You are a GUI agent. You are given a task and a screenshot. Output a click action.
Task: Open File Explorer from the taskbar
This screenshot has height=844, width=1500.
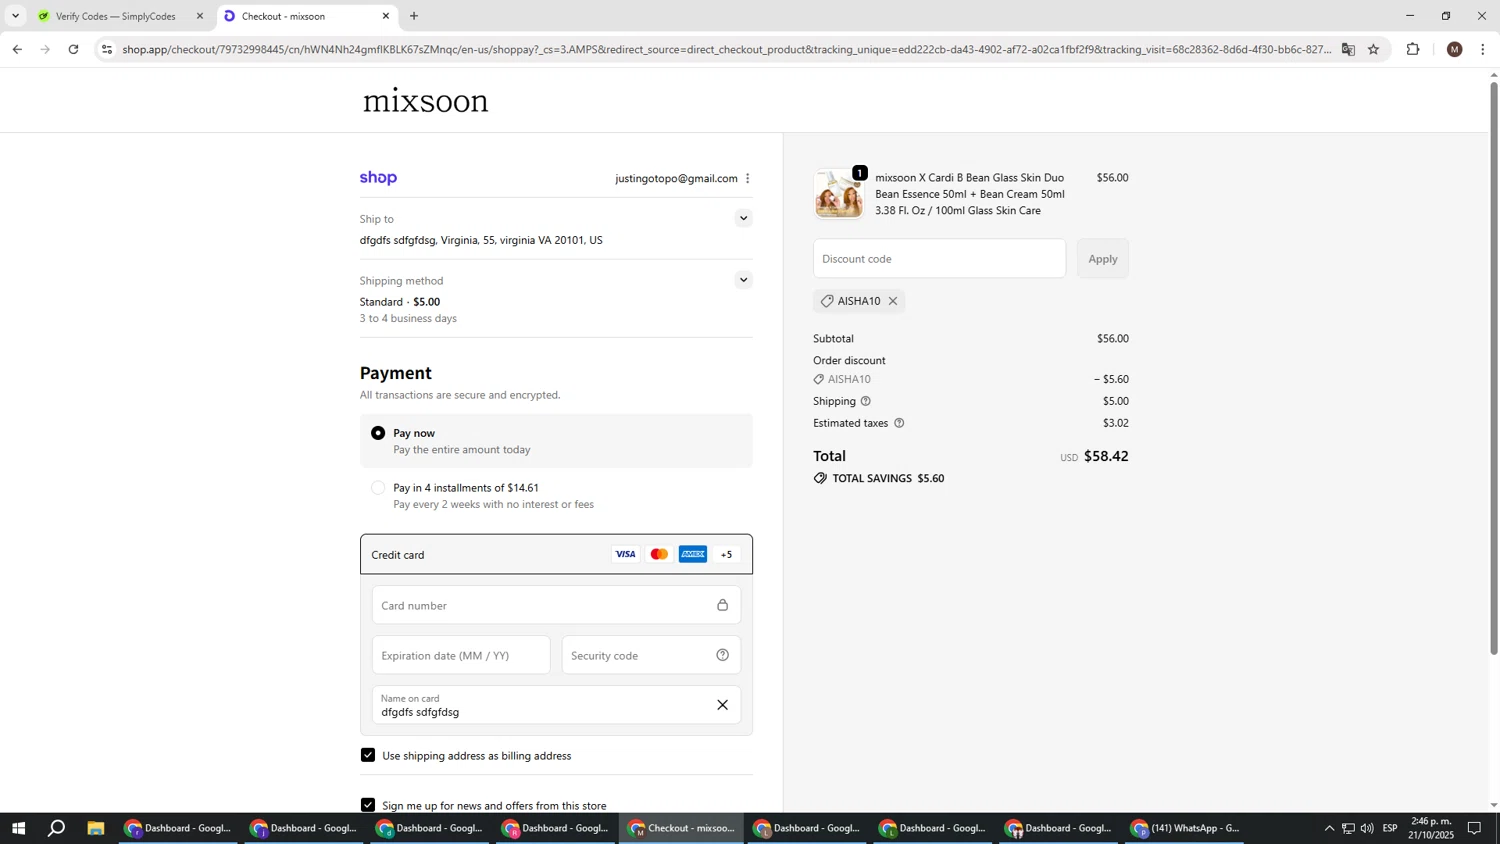[x=96, y=828]
